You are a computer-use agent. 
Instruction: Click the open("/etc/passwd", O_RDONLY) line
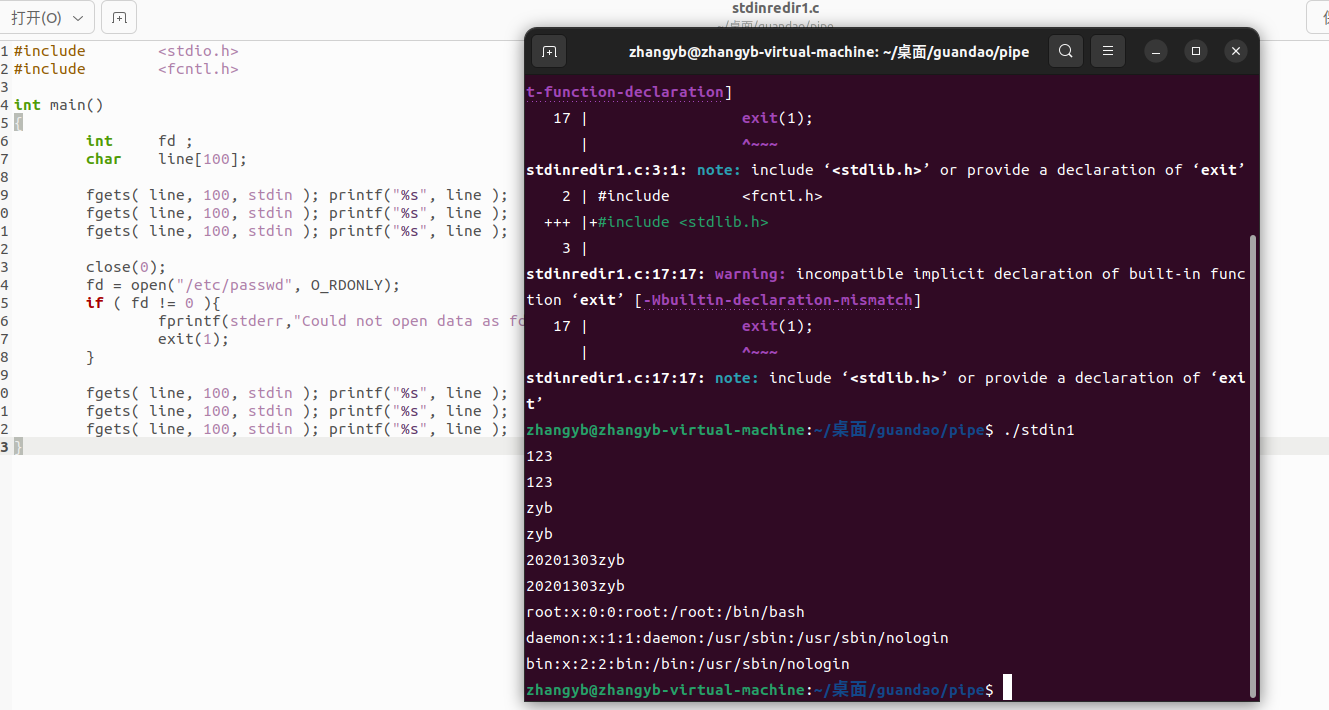242,285
